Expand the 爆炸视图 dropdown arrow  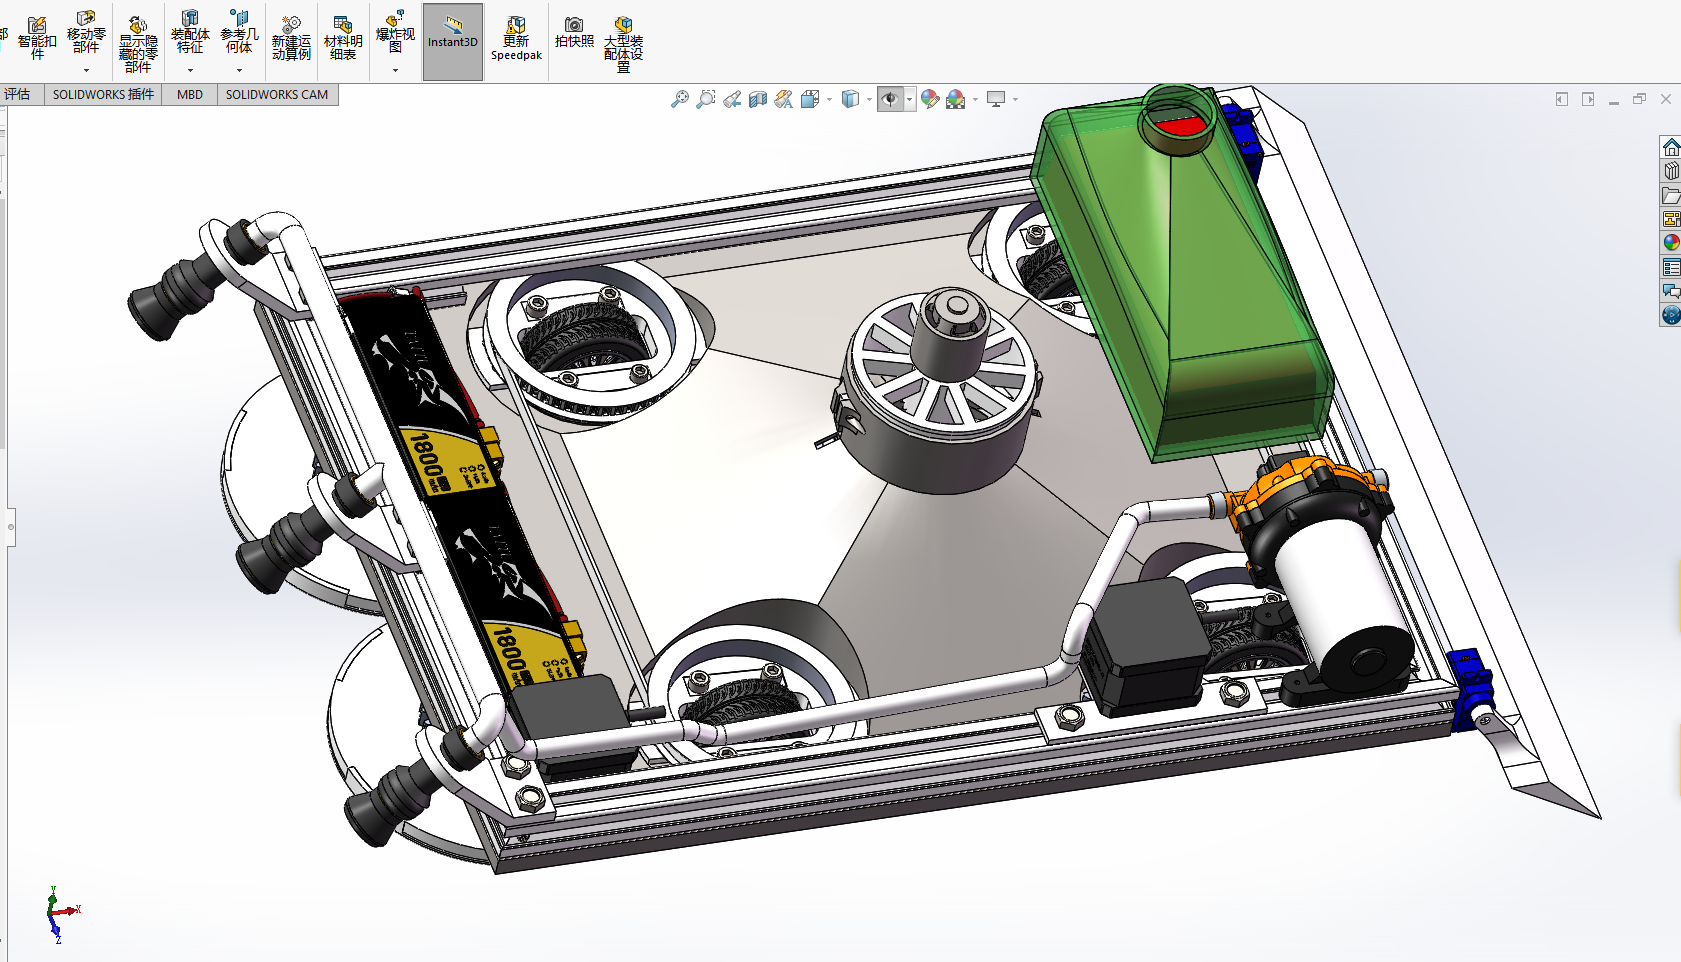[395, 71]
